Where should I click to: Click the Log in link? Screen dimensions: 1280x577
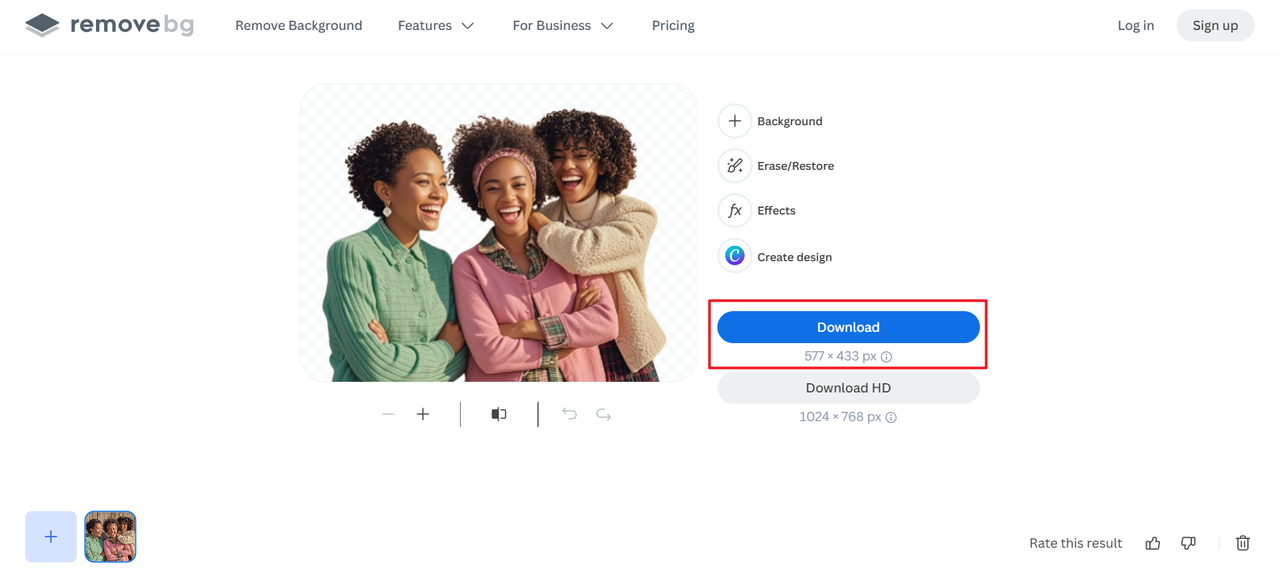[x=1135, y=25]
